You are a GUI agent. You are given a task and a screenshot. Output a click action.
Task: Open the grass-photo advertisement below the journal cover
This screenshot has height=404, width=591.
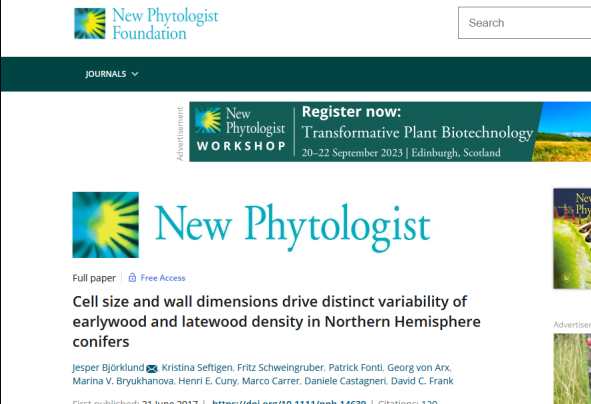[x=572, y=369]
